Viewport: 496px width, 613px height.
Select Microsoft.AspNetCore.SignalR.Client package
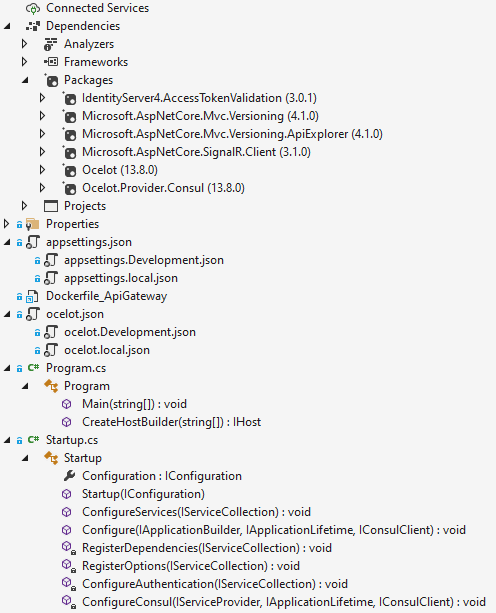coord(196,152)
